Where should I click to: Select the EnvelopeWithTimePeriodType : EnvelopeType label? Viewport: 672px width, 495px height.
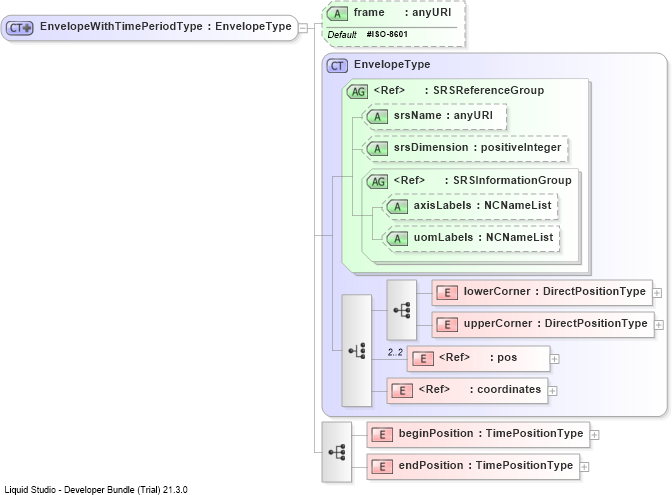point(165,27)
